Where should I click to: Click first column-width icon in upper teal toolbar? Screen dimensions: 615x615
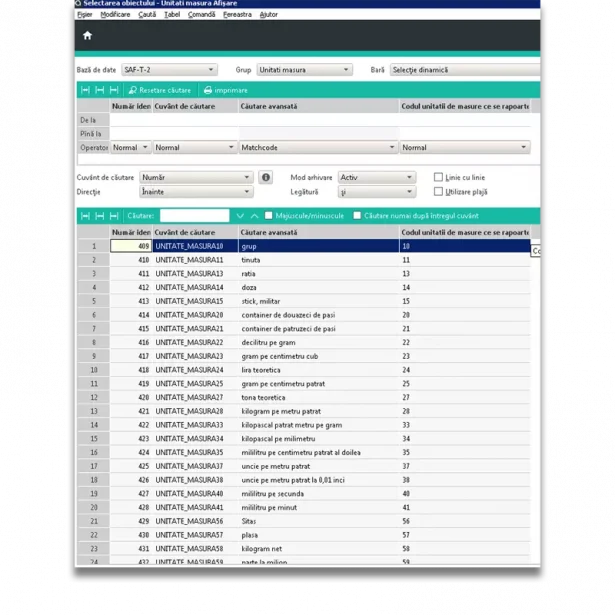[x=85, y=90]
